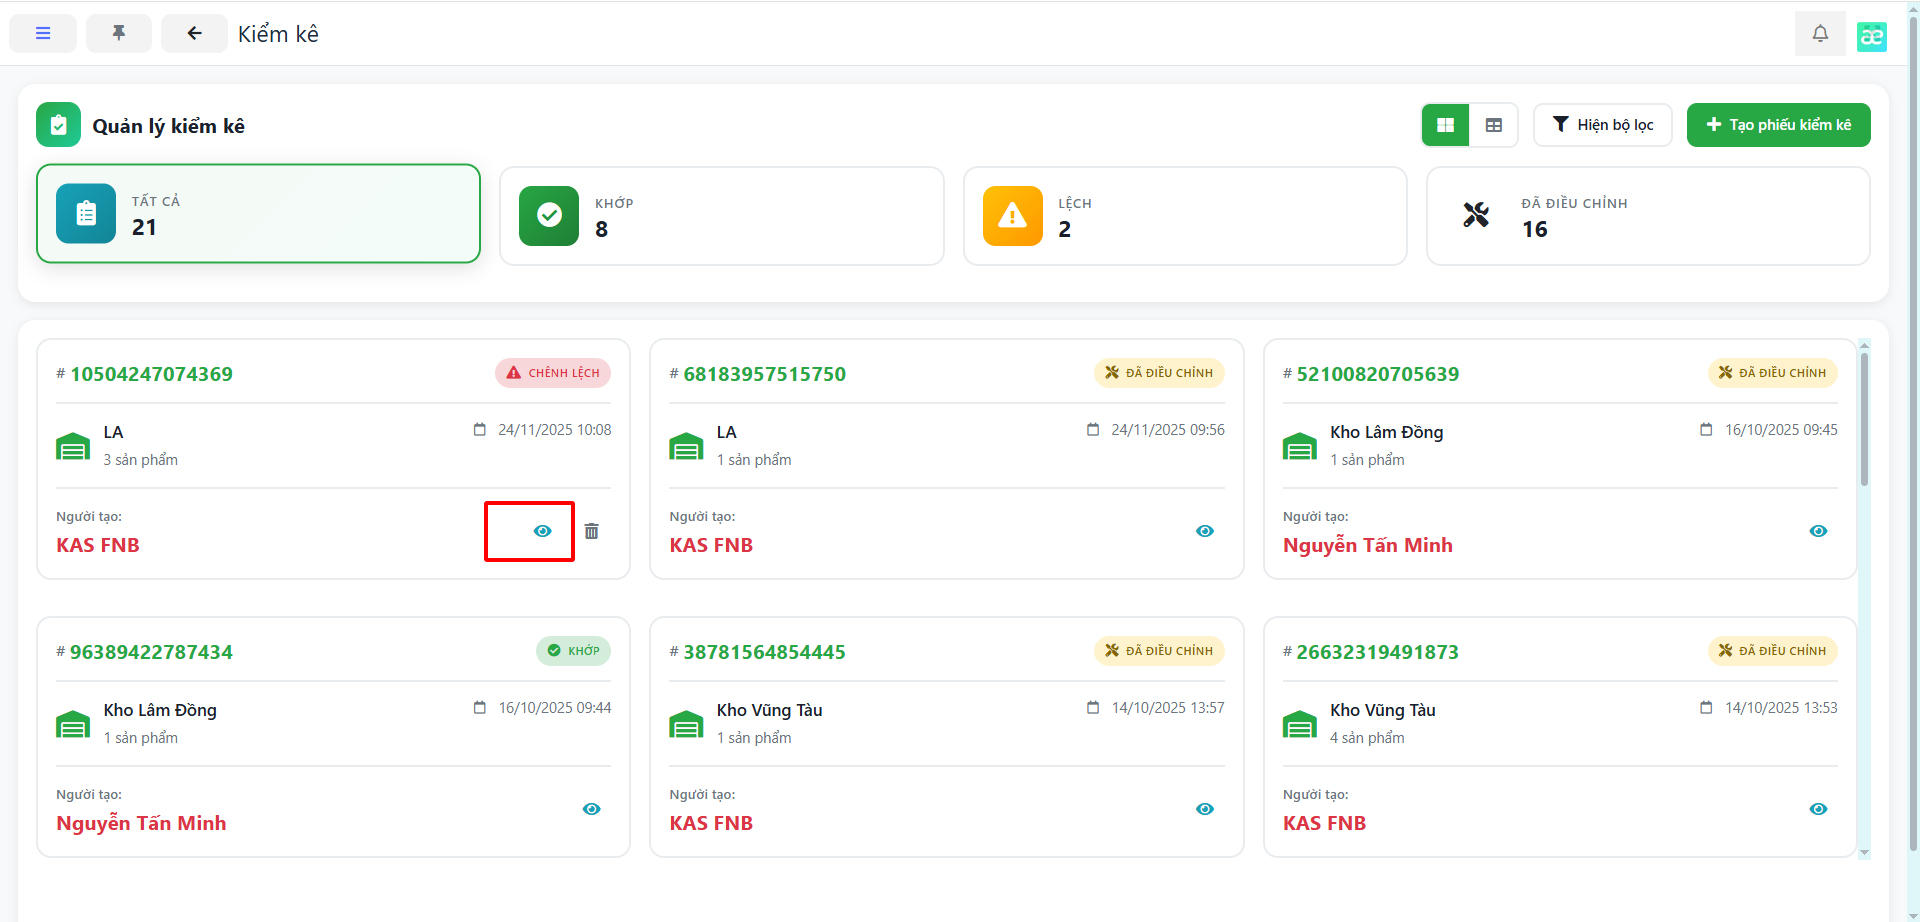Click Tạo phiếu kiểm kê button
The width and height of the screenshot is (1920, 922).
click(1778, 125)
